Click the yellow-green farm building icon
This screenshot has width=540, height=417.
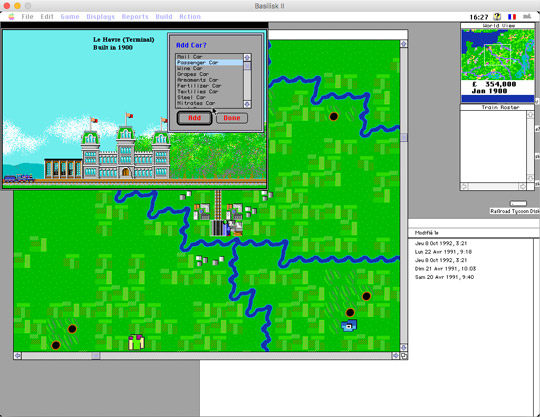coord(136,342)
